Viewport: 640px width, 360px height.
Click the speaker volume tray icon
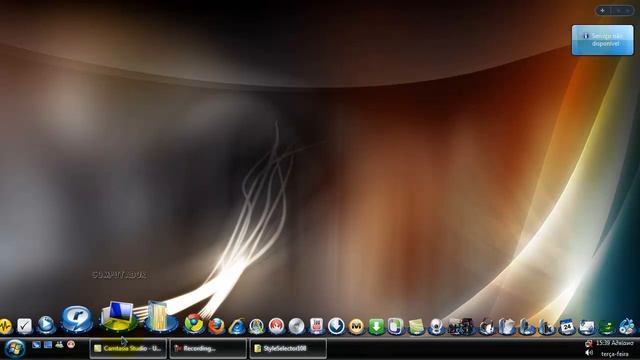(589, 353)
